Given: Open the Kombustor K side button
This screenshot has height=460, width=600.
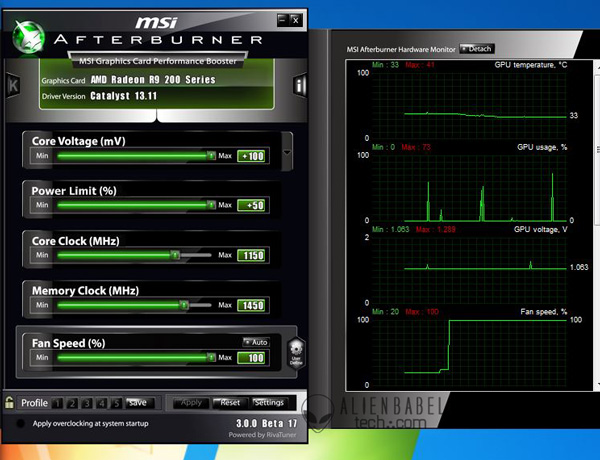Looking at the screenshot, I should pos(13,85).
